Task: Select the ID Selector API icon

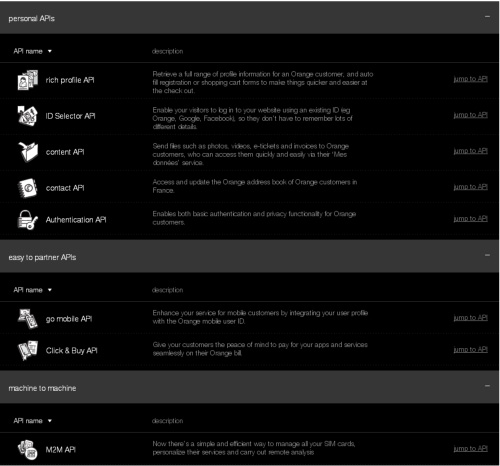Action: click(28, 116)
